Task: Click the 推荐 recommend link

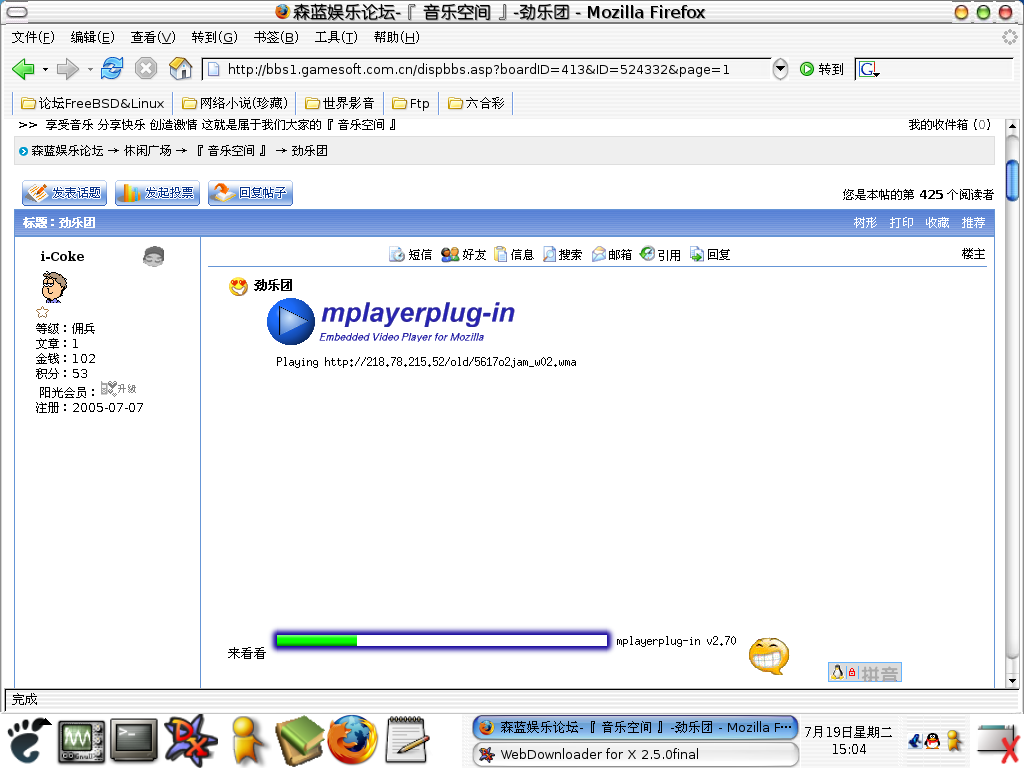Action: (973, 223)
